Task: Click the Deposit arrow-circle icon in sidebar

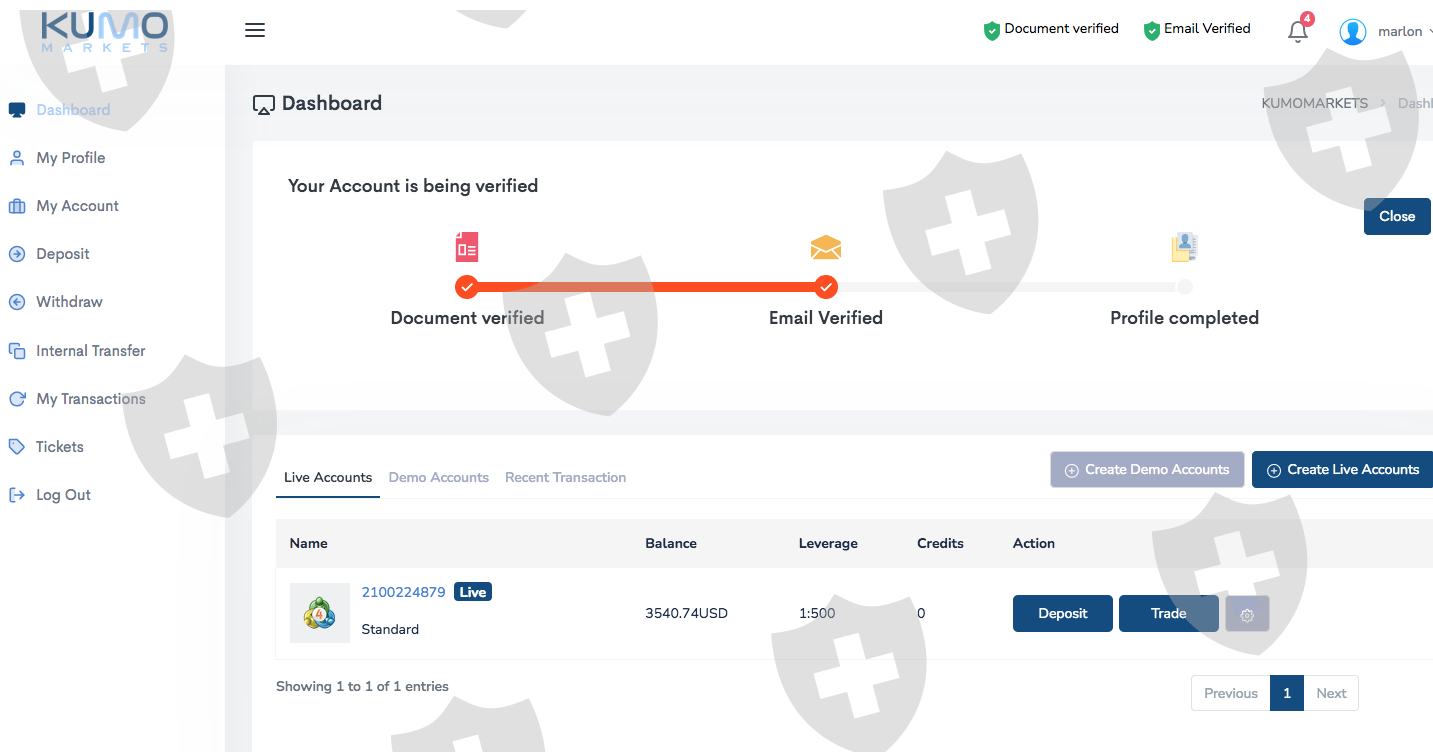Action: coord(17,254)
